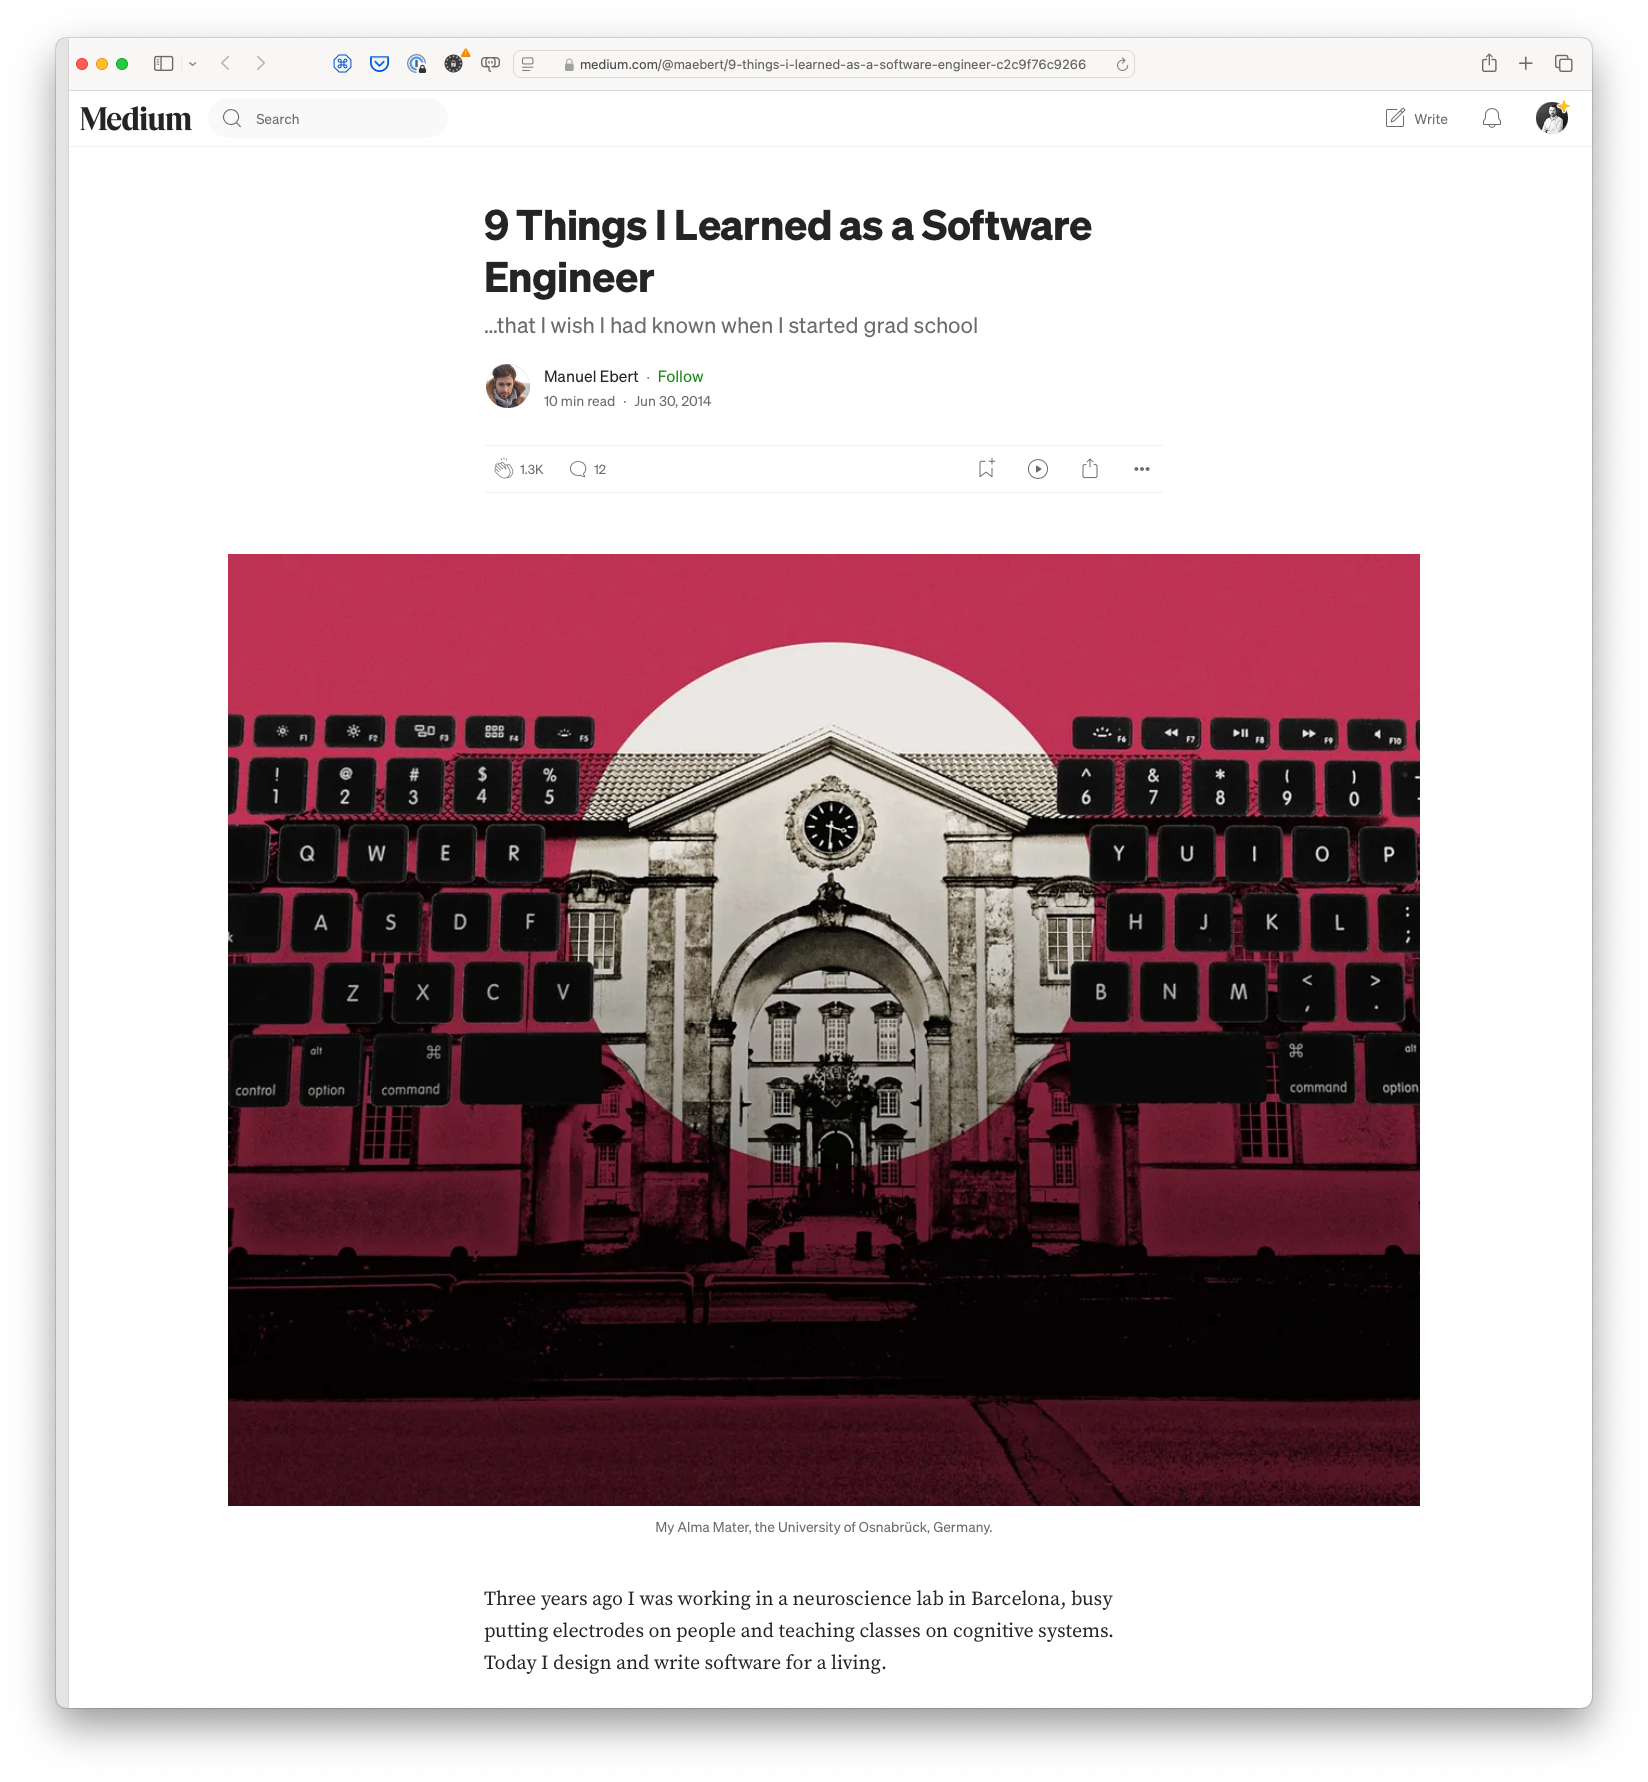Open the article's more options menu
This screenshot has height=1782, width=1648.
click(x=1142, y=468)
